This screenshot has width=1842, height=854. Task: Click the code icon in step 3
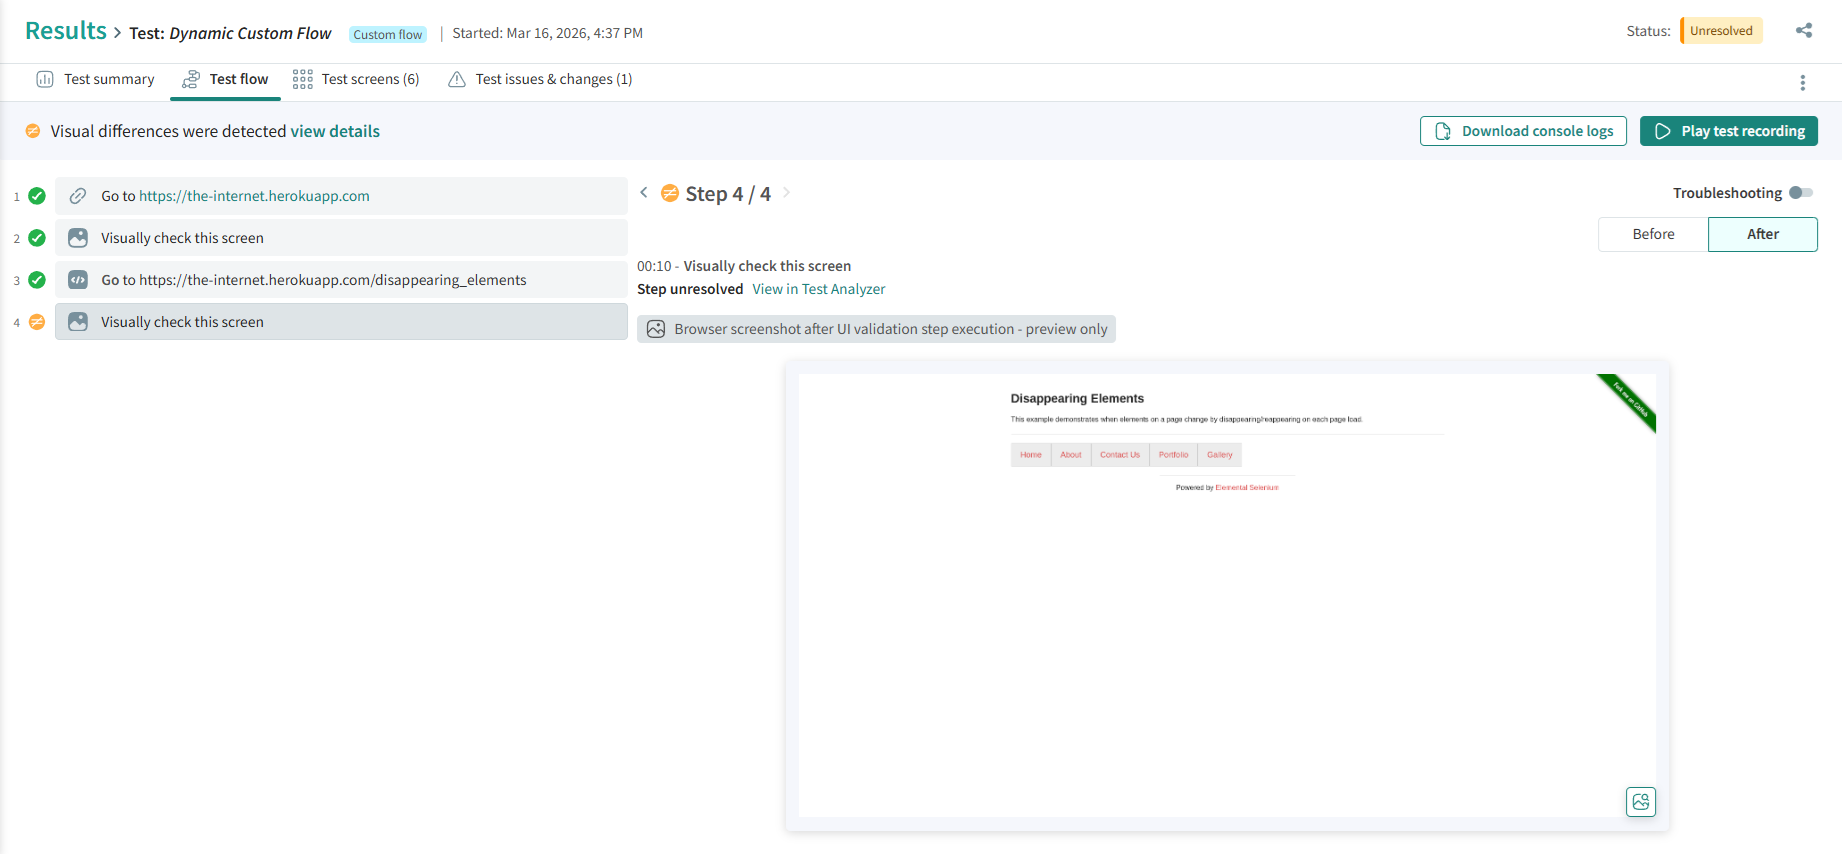tap(78, 280)
